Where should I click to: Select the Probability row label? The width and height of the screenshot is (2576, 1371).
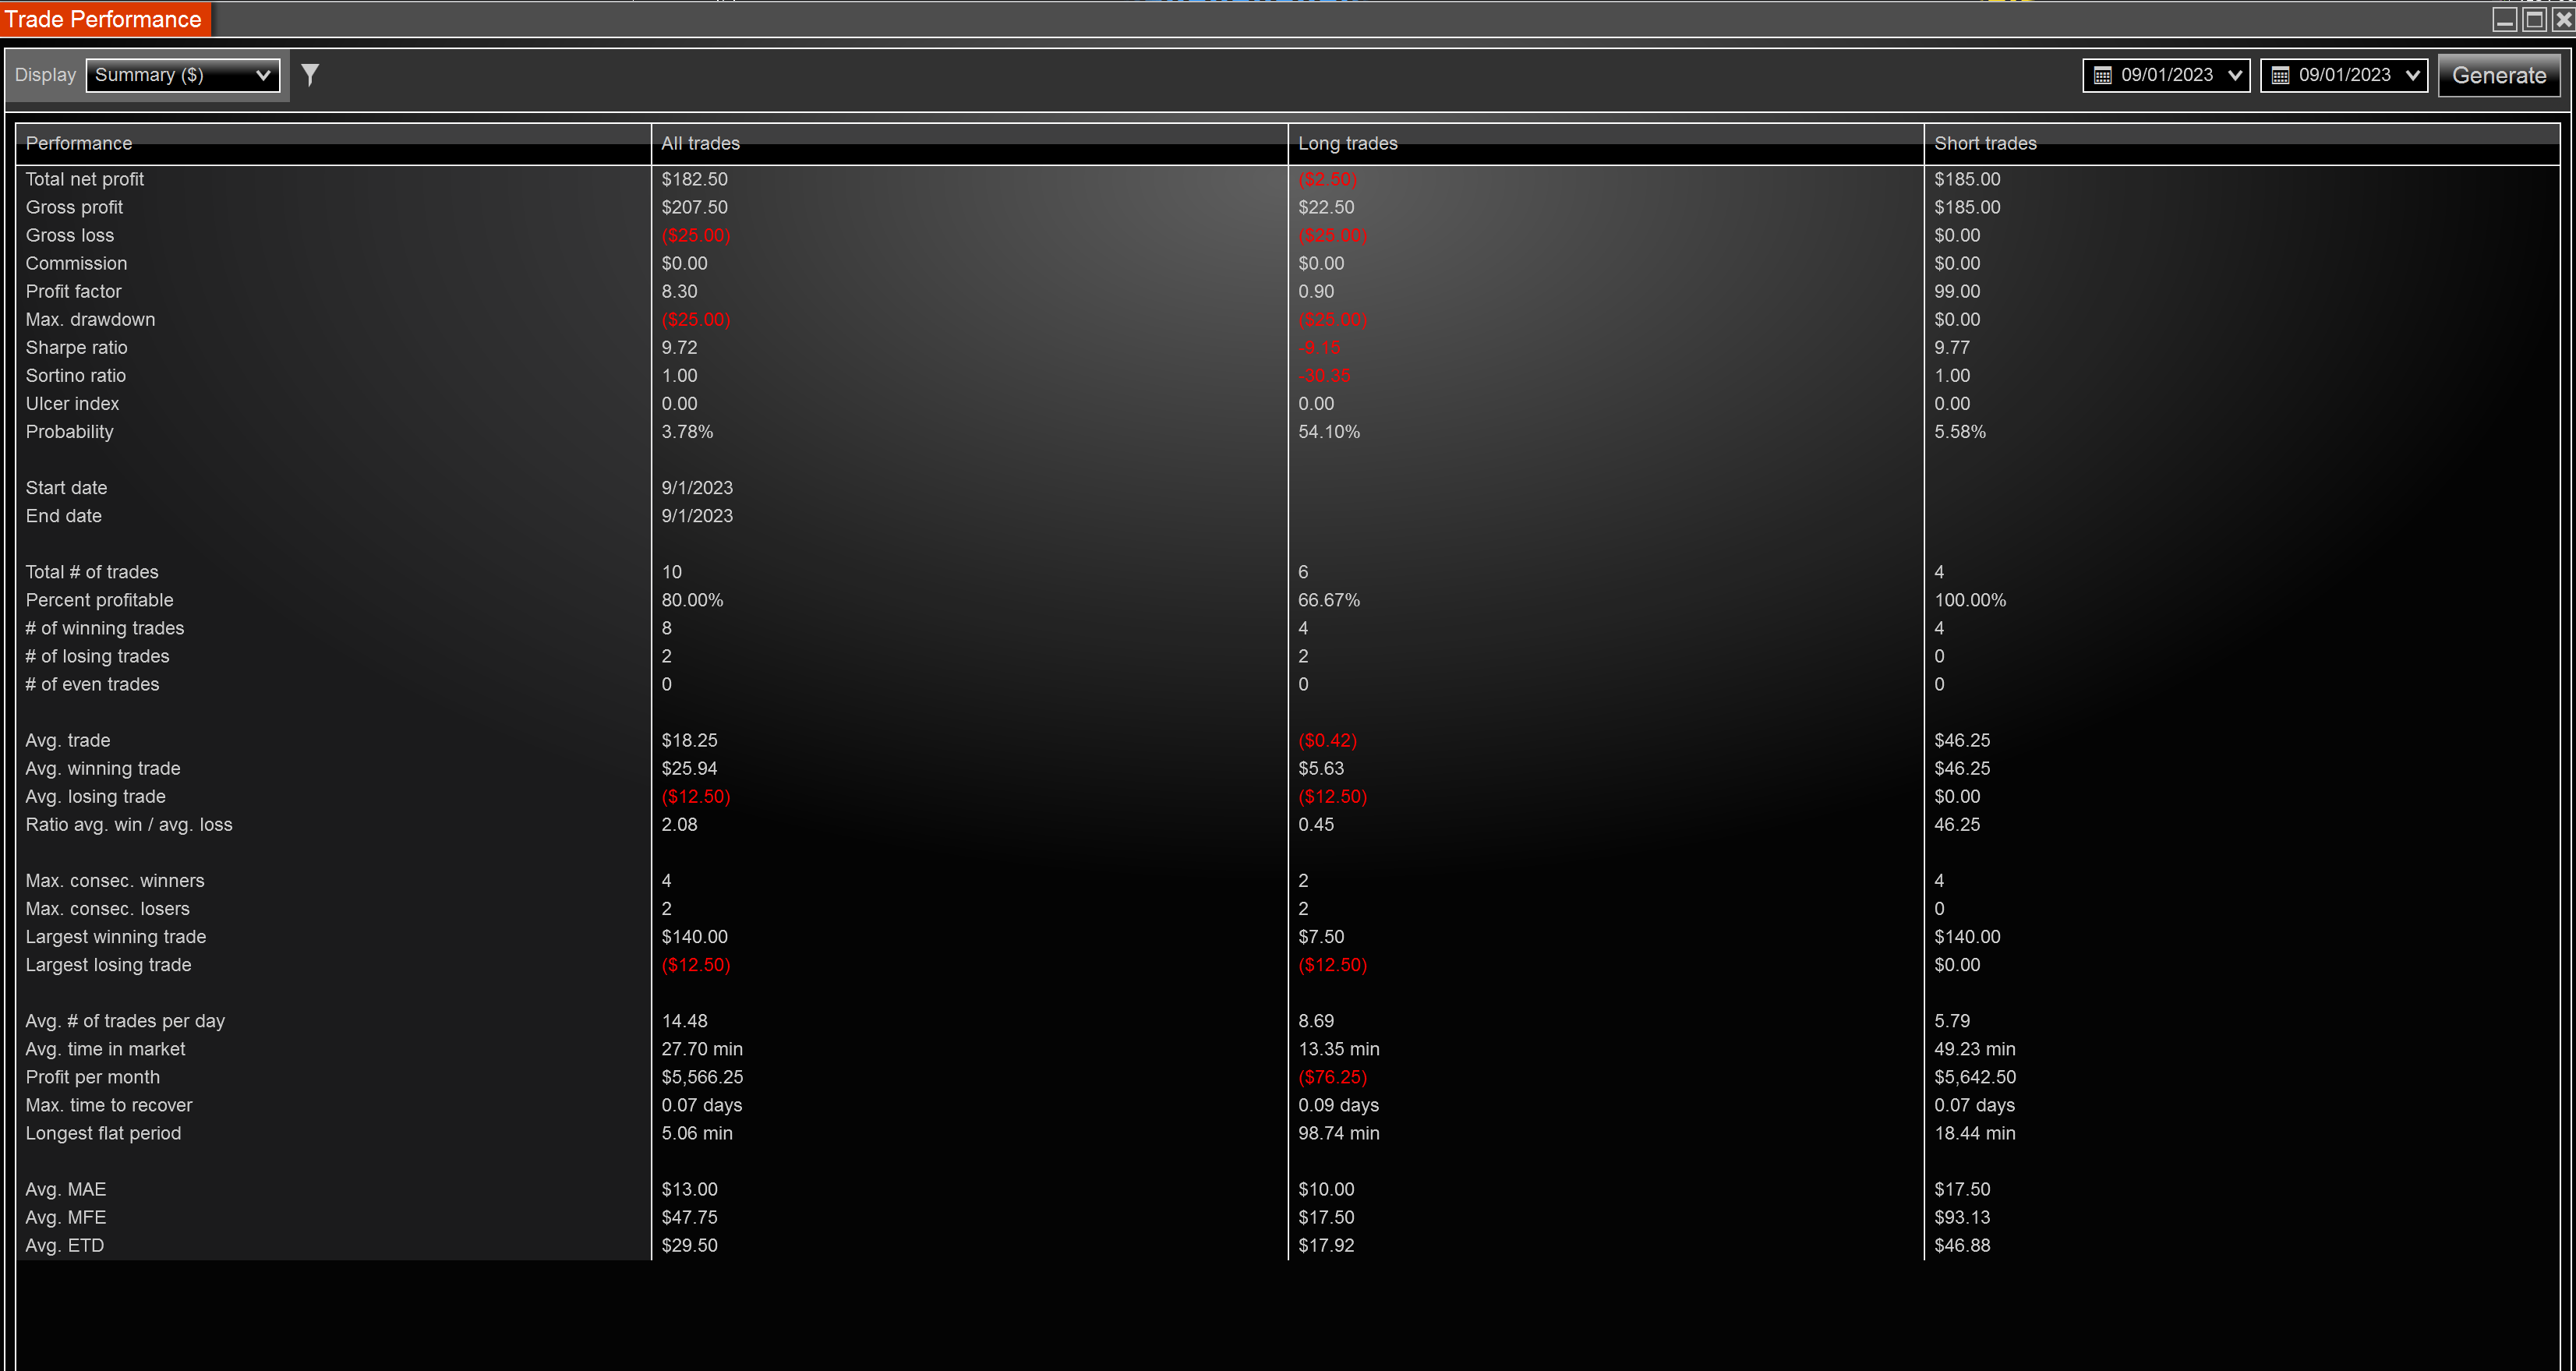coord(69,431)
